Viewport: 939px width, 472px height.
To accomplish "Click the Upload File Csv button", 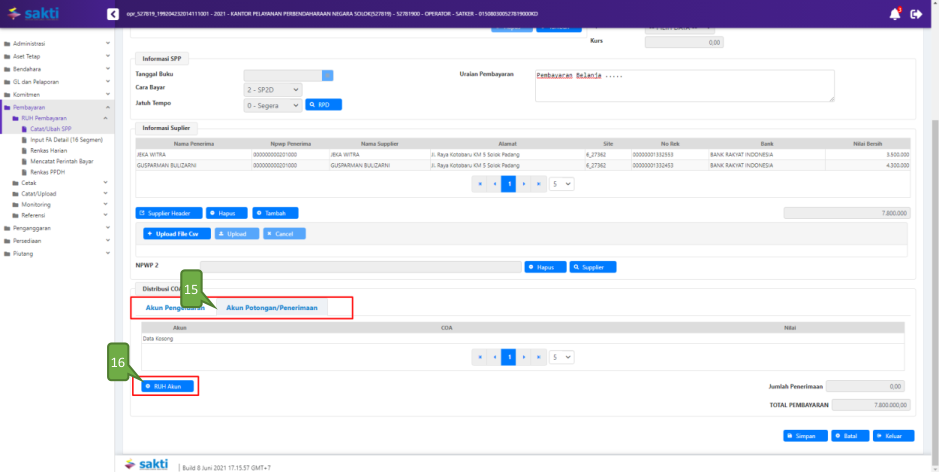I will pos(177,233).
